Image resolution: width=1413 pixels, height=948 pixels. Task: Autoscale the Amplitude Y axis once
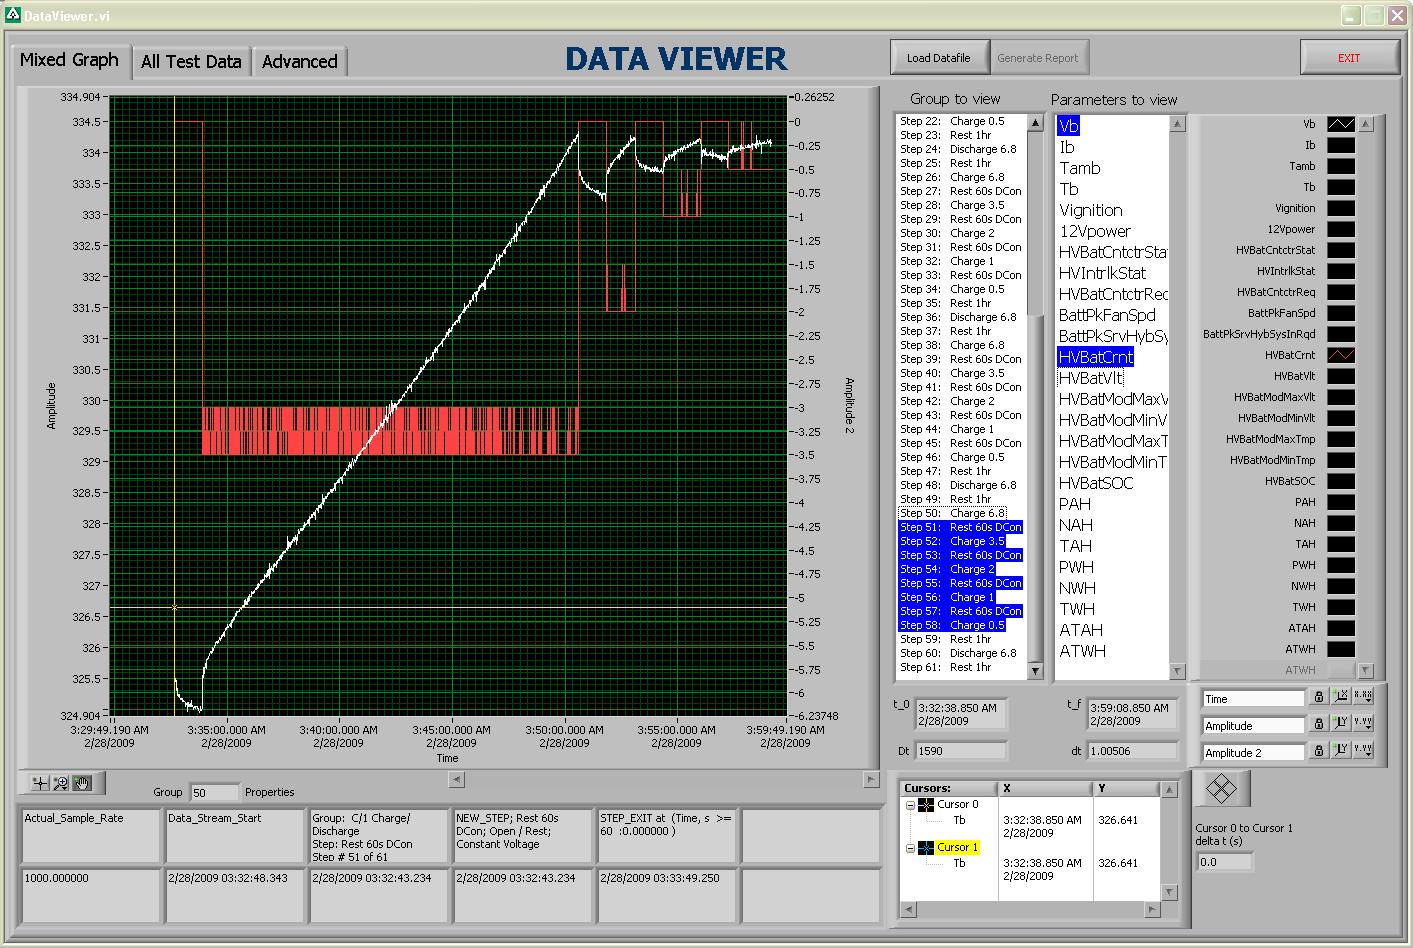(x=1341, y=723)
